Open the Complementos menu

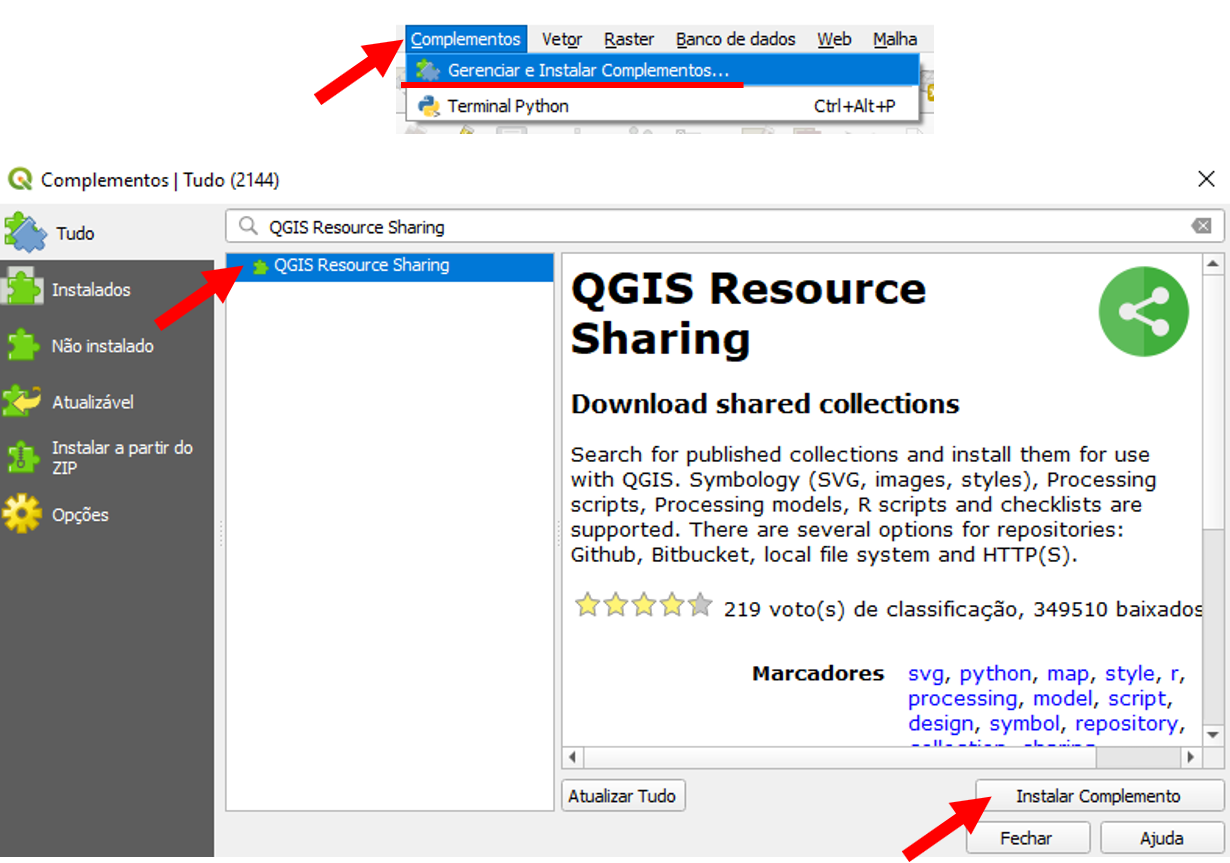pos(465,39)
